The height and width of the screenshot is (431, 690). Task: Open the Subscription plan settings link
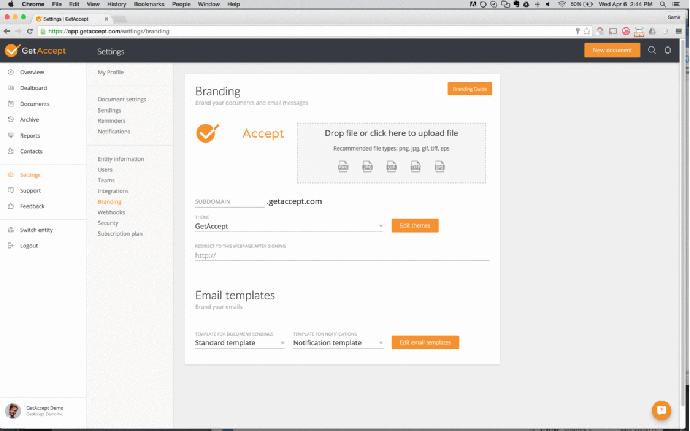coord(120,234)
